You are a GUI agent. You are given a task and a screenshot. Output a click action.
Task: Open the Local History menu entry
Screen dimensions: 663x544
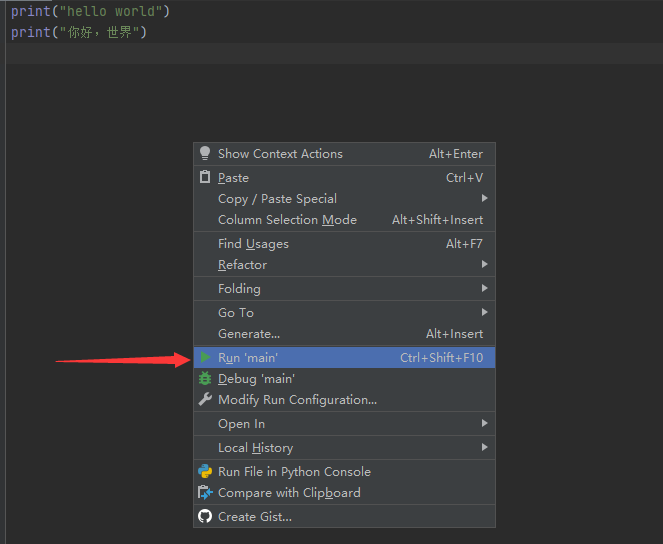[x=344, y=448]
